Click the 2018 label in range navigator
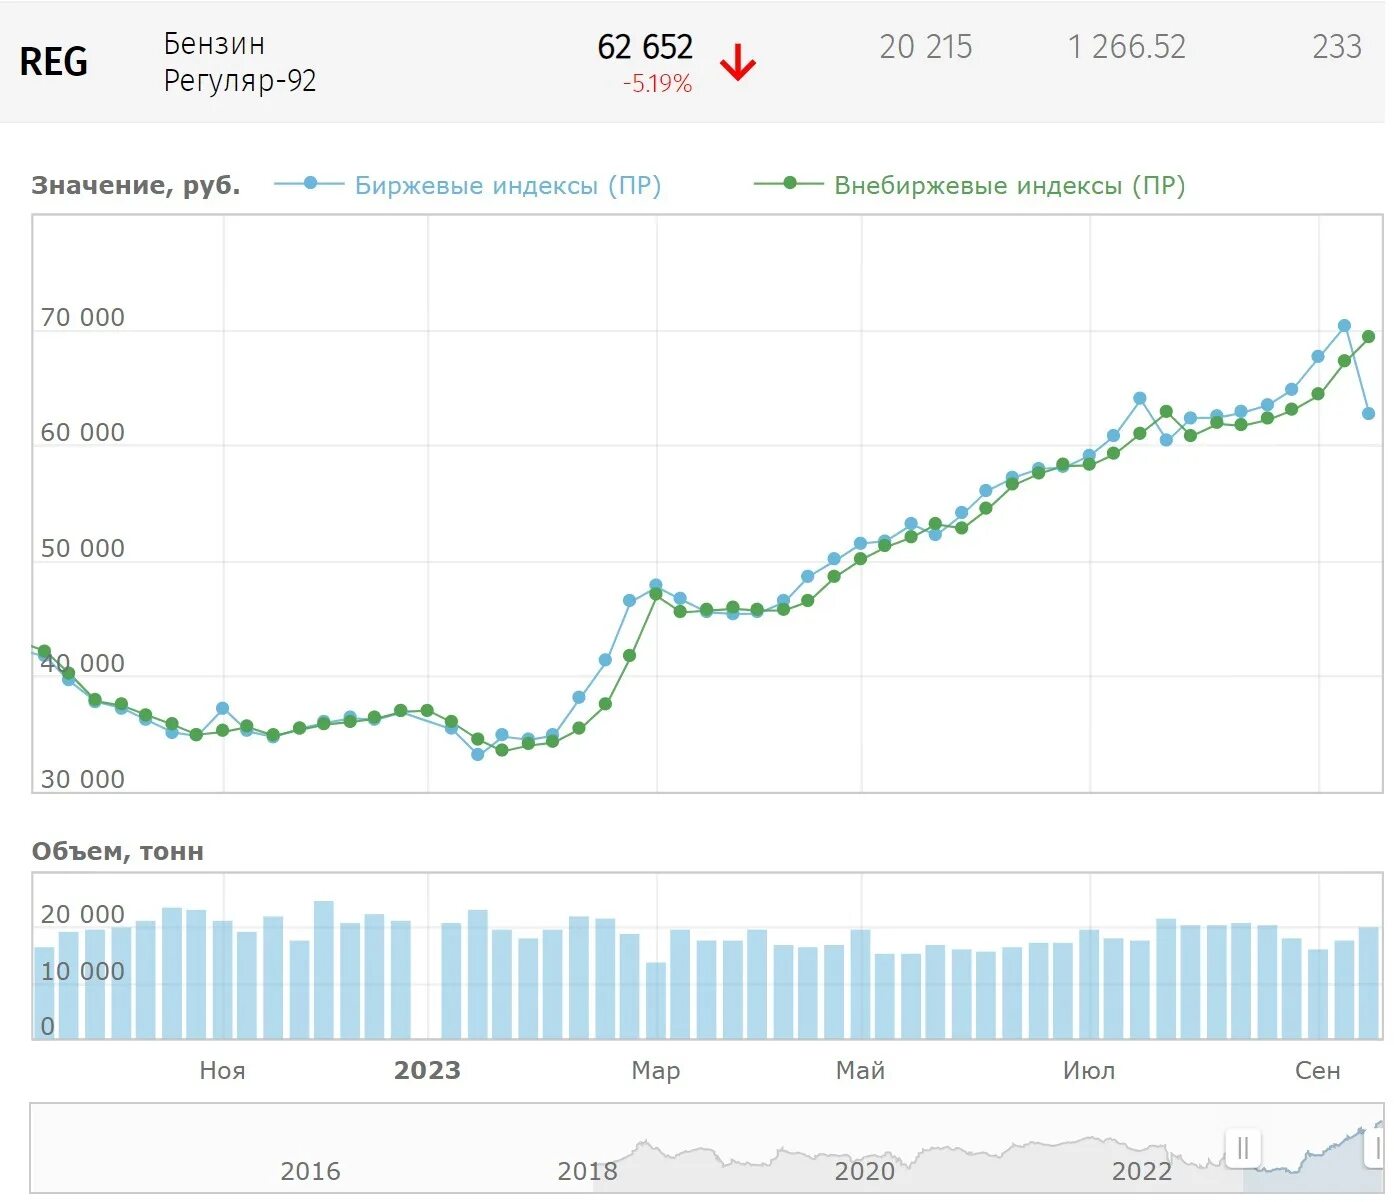The height and width of the screenshot is (1202, 1394). point(587,1171)
